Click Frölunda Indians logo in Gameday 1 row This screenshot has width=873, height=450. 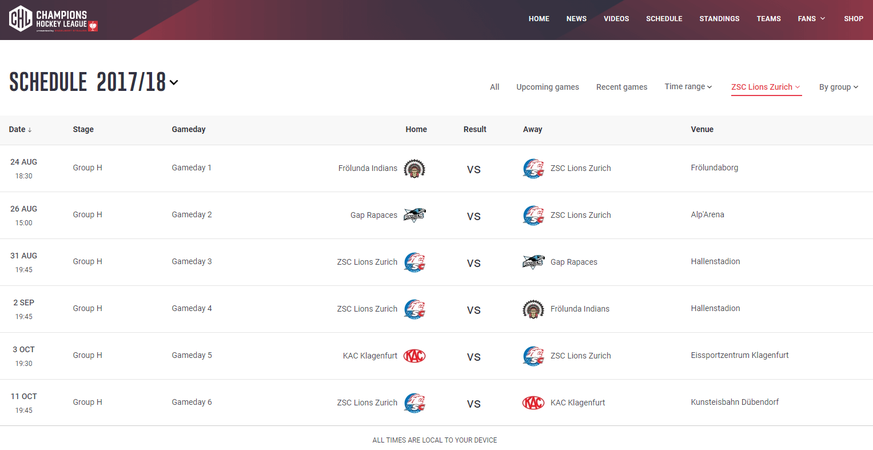click(x=414, y=168)
